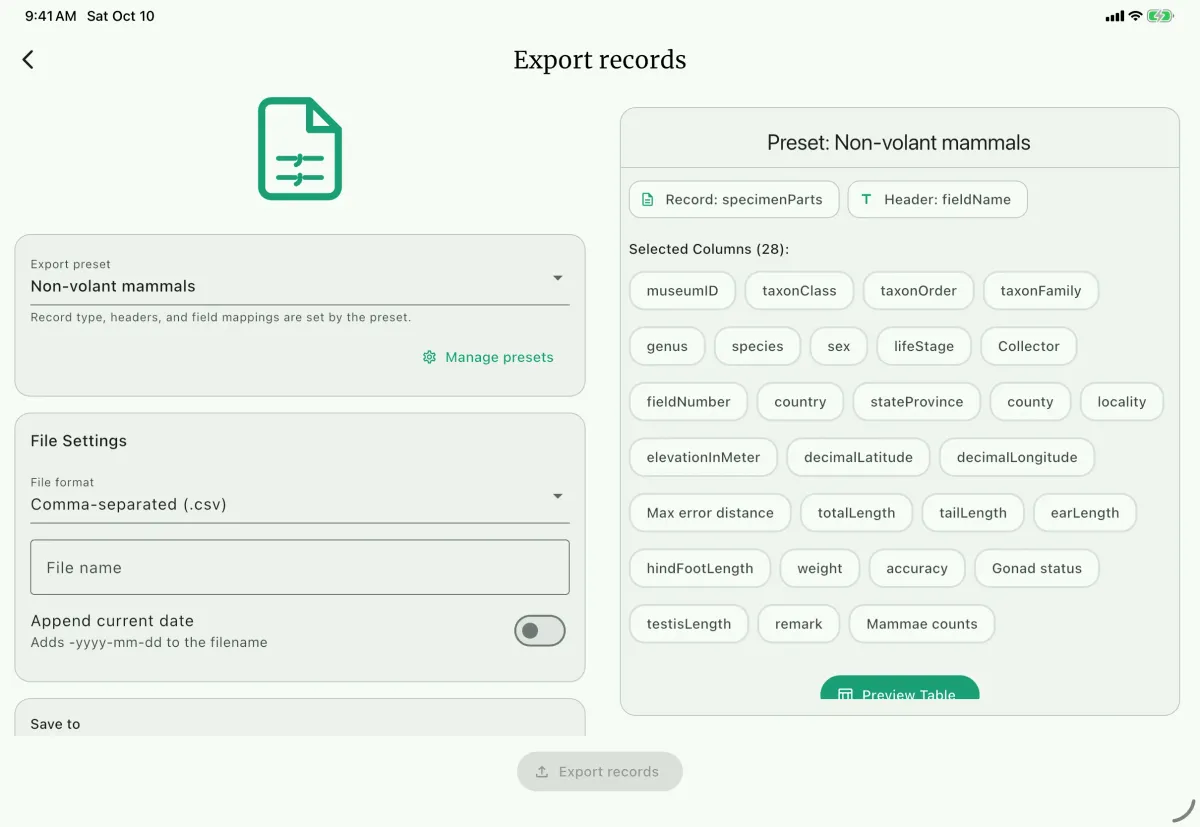Focus the File name input field
Viewport: 1200px width, 827px height.
click(300, 567)
